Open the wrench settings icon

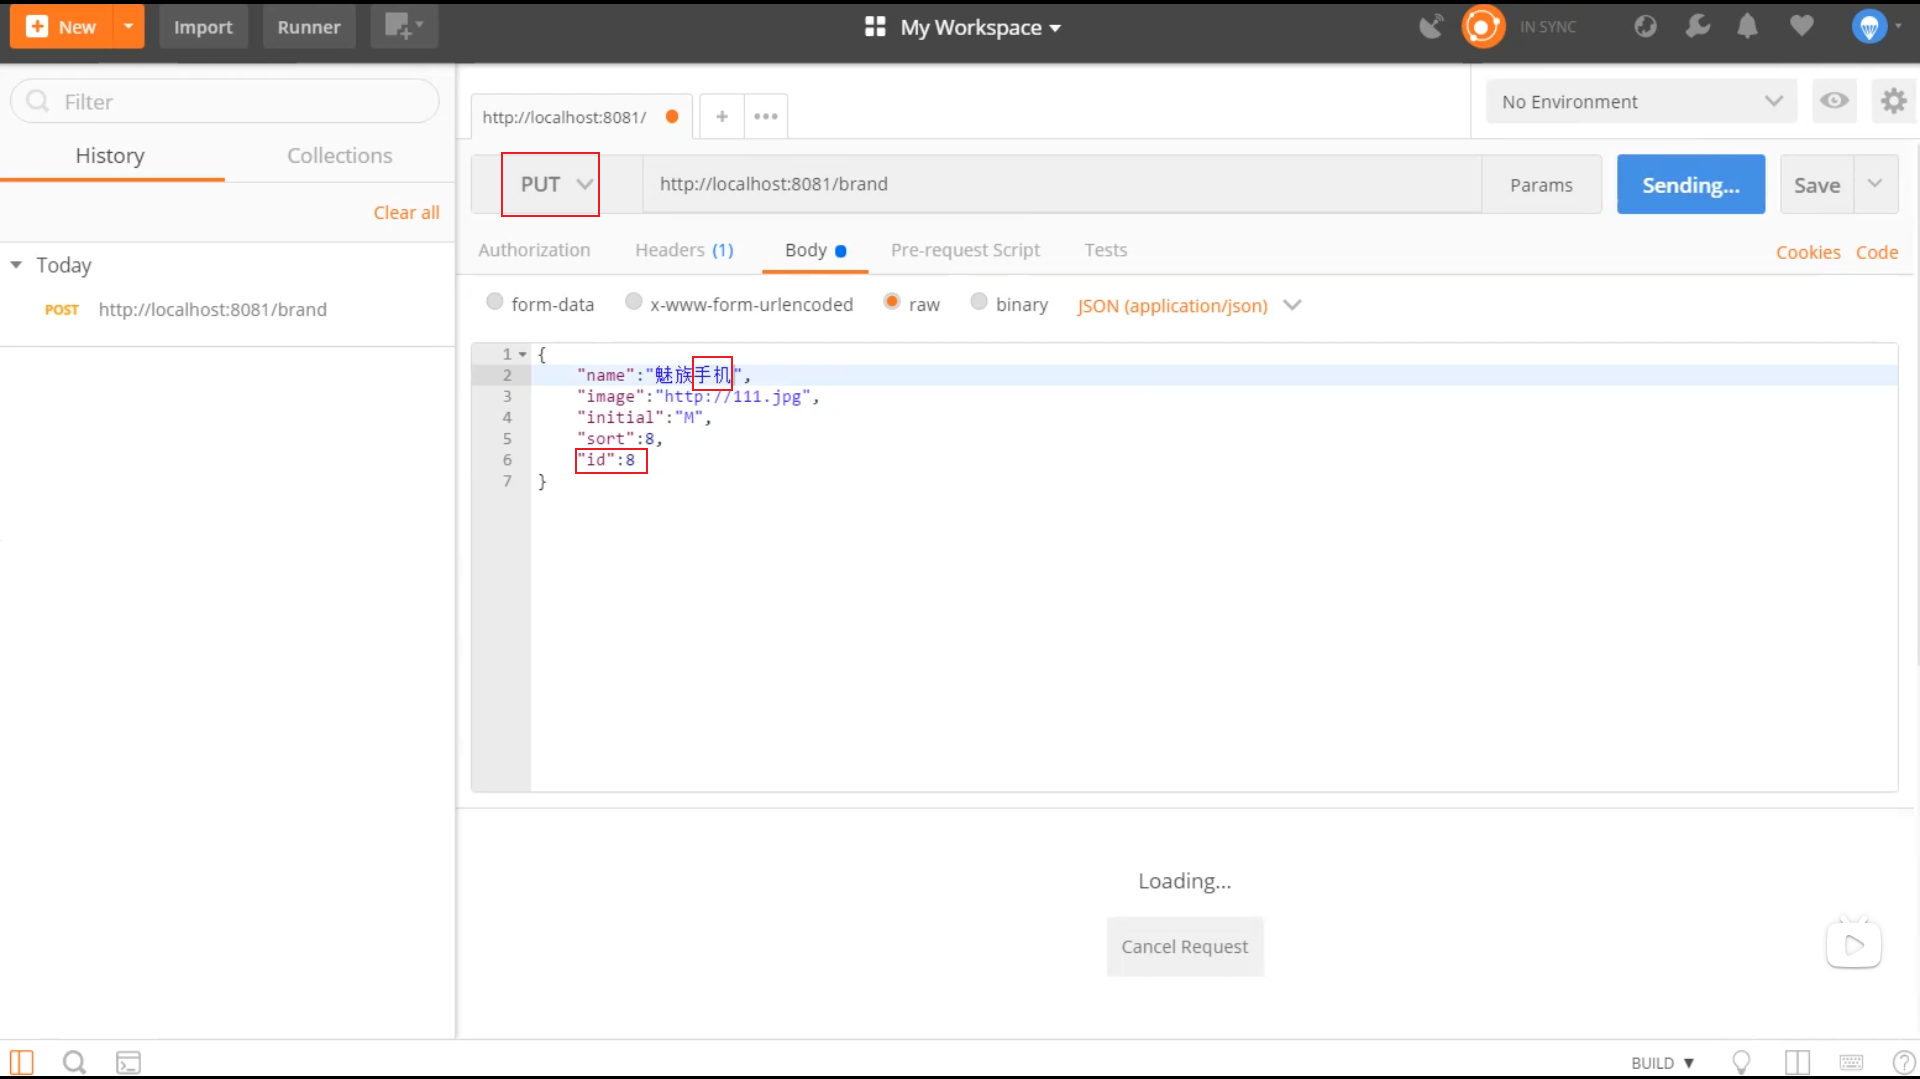coord(1697,27)
